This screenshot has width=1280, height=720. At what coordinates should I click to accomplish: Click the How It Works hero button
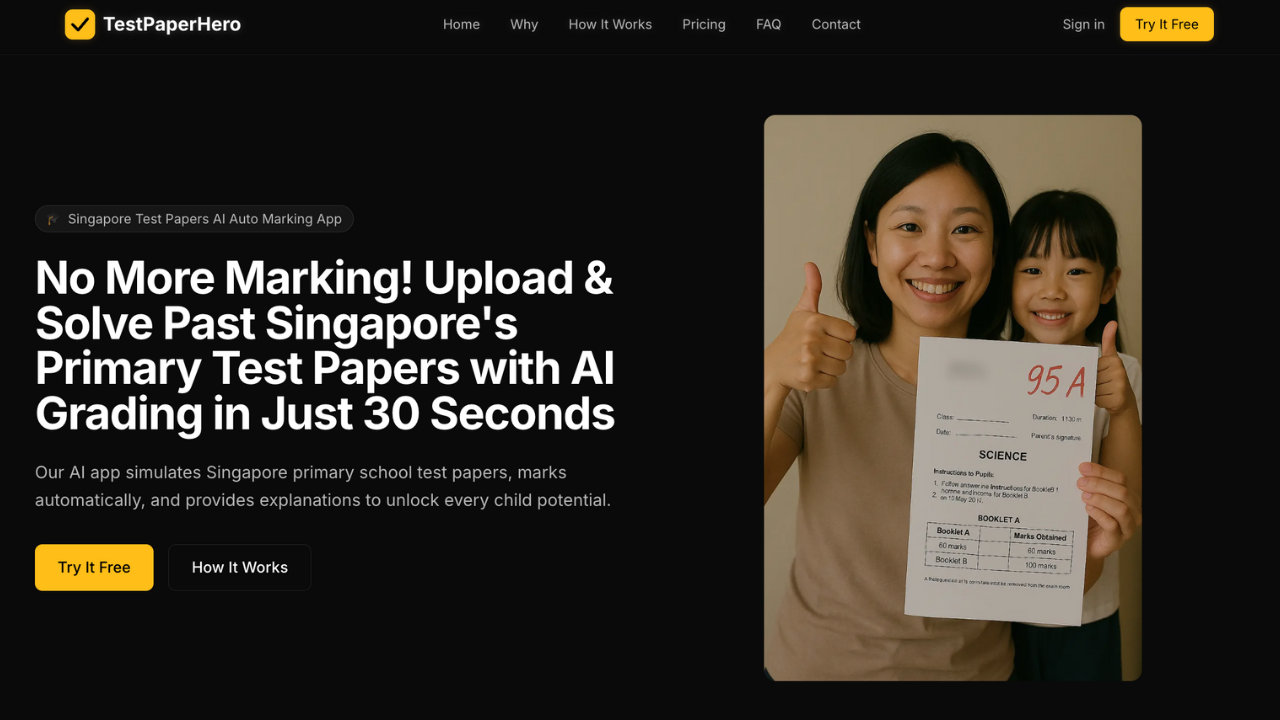[x=240, y=567]
